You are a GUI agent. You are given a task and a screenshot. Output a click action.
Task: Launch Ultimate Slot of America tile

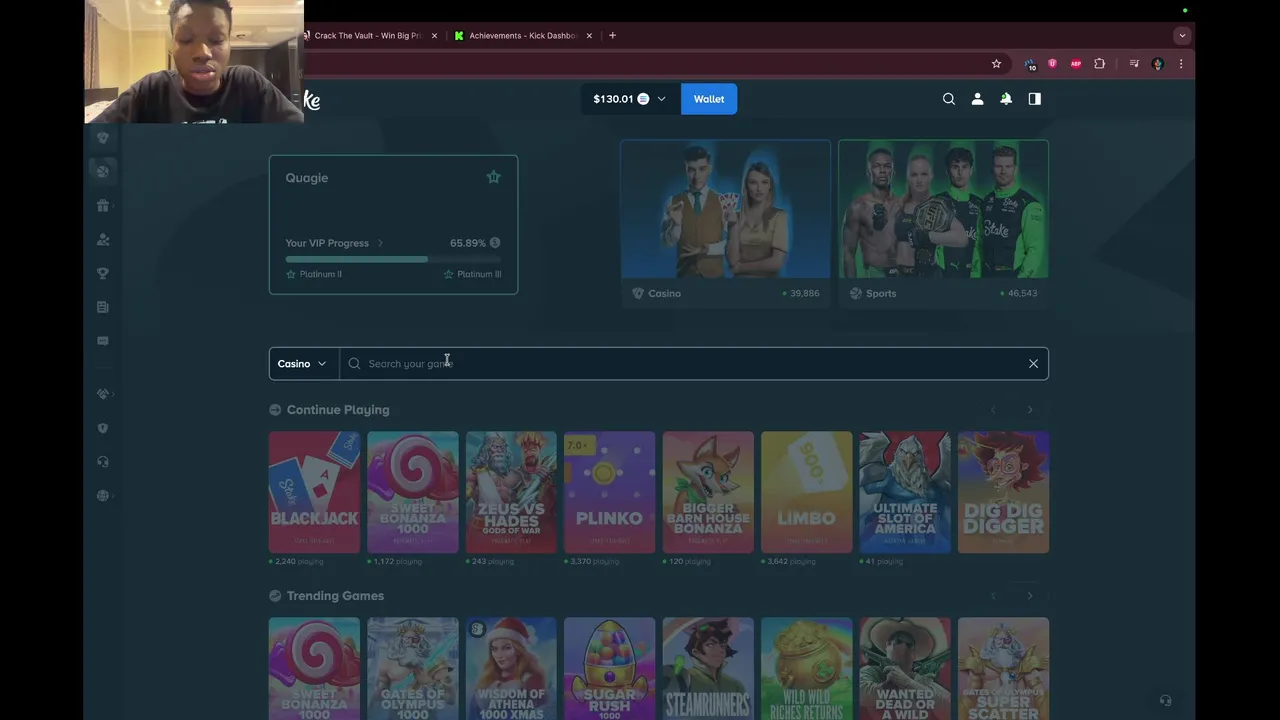pos(905,492)
